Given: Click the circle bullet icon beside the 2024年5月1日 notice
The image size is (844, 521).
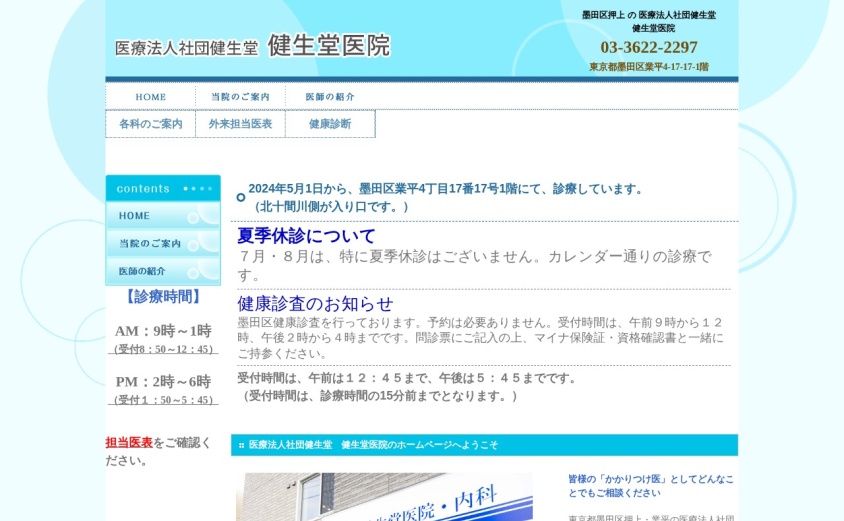Looking at the screenshot, I should click(x=241, y=198).
